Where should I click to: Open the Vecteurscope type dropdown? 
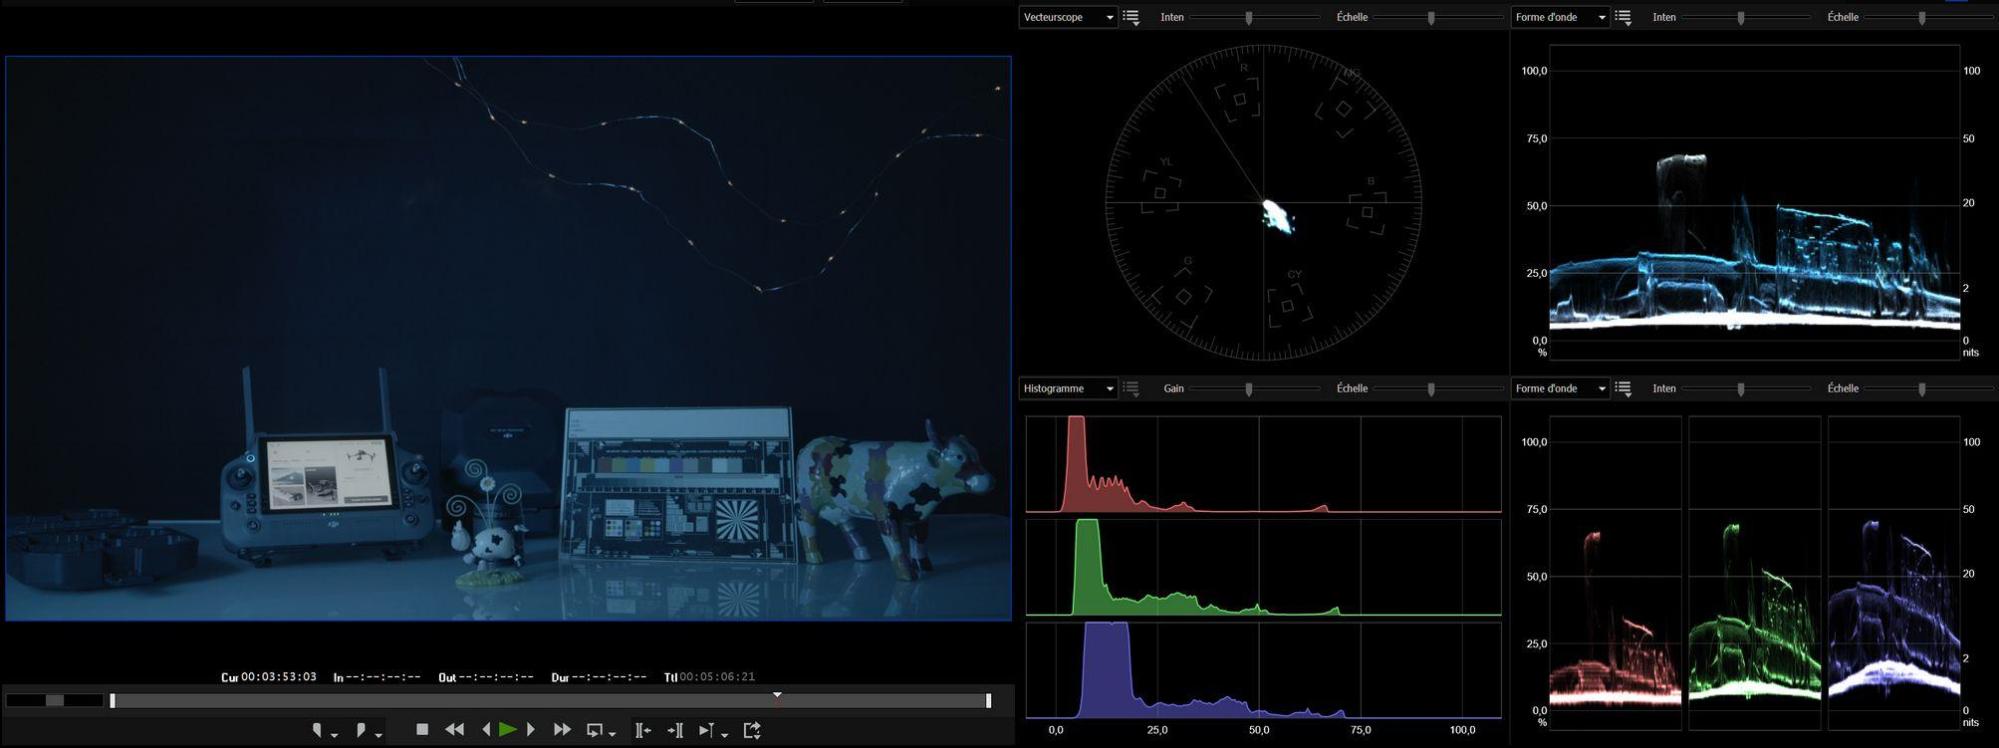1067,17
